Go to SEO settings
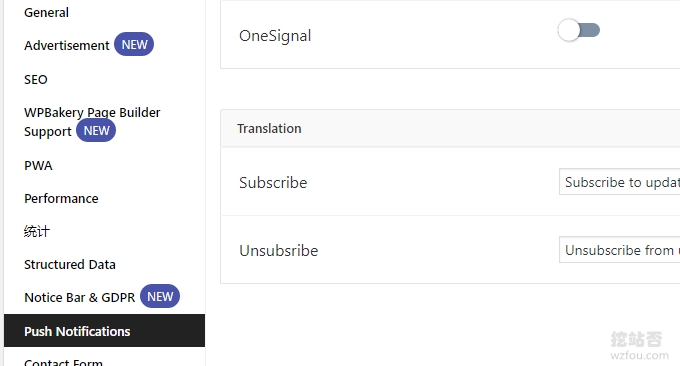Viewport: 680px width, 366px height. pyautogui.click(x=36, y=80)
